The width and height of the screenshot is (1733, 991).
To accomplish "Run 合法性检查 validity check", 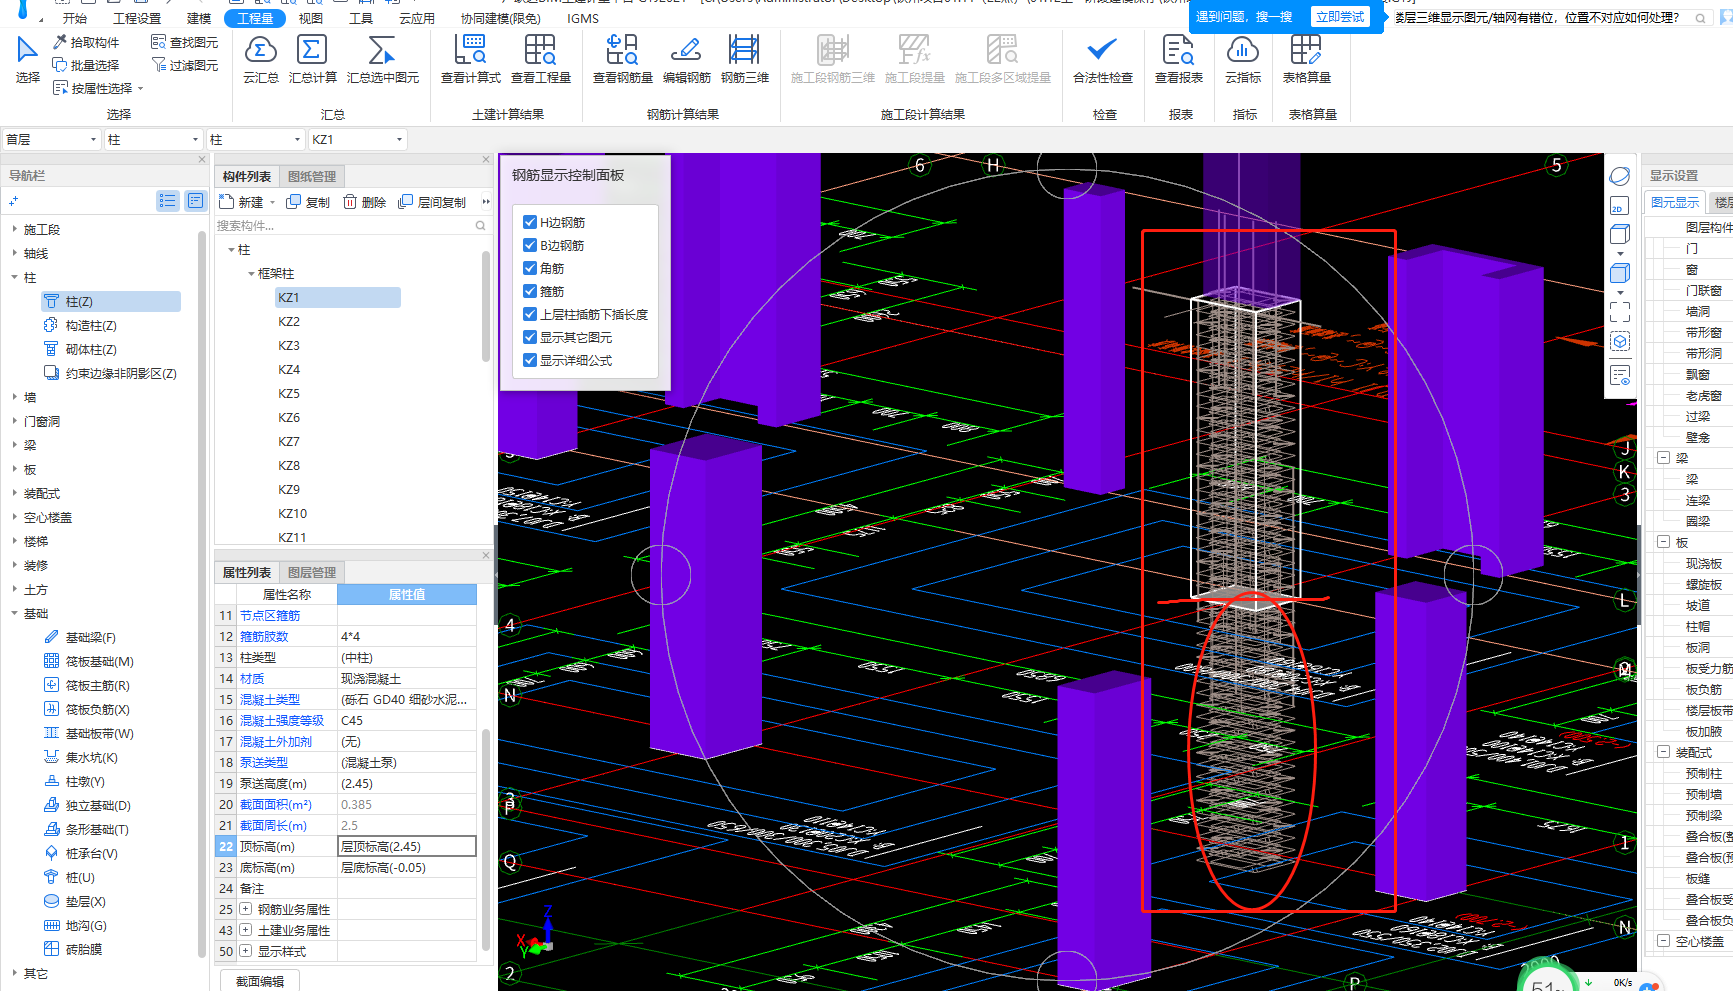I will coord(1102,59).
